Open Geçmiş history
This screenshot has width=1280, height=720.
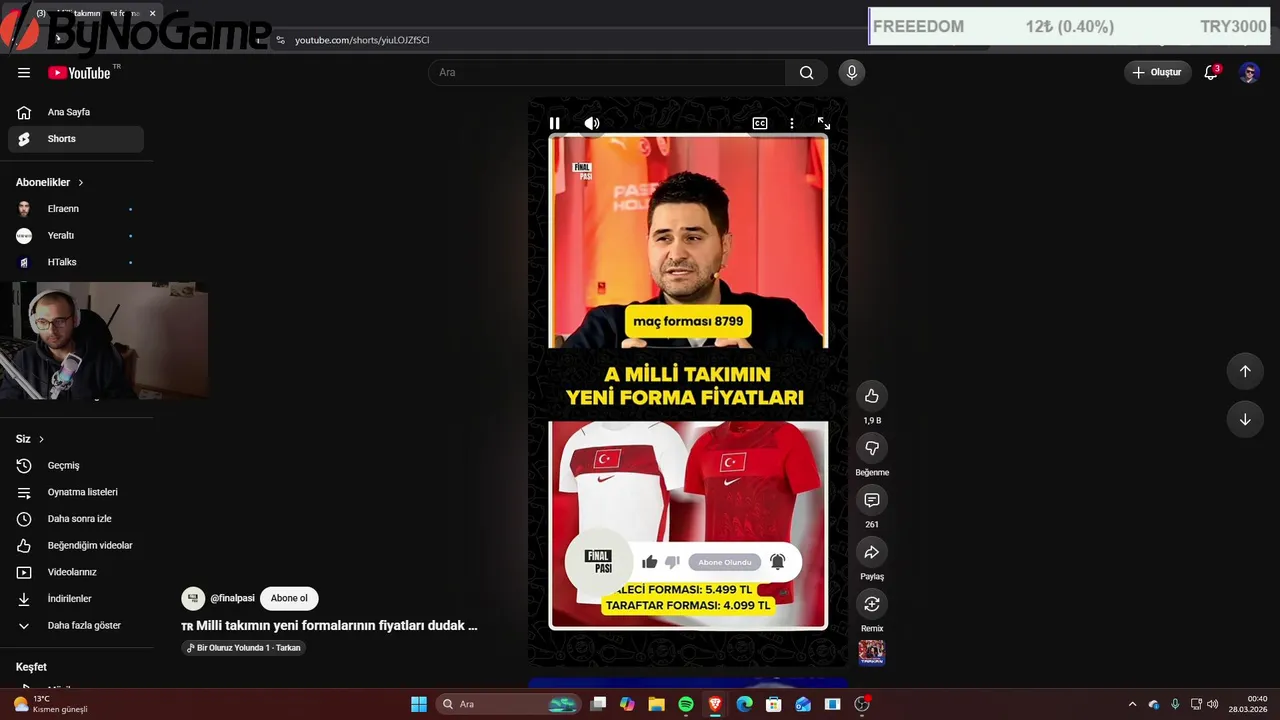[x=76, y=465]
